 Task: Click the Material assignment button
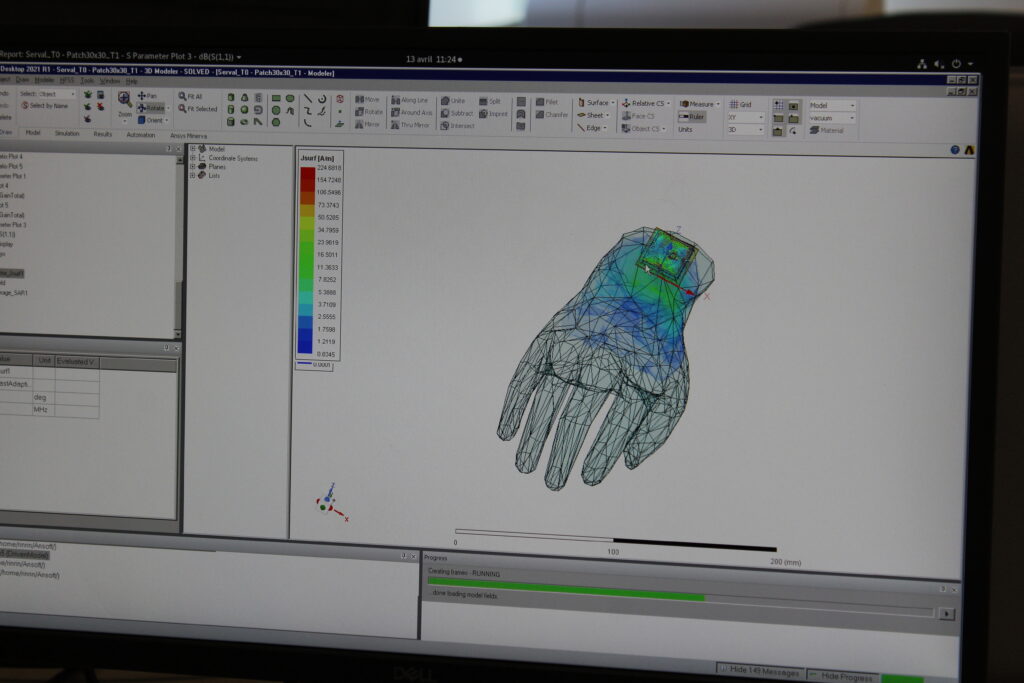point(826,131)
